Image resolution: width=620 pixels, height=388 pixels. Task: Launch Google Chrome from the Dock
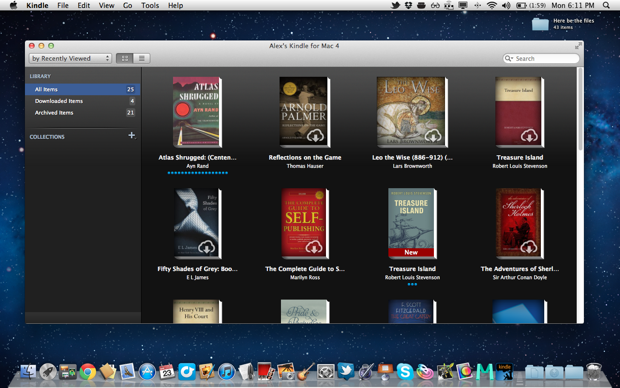click(87, 372)
